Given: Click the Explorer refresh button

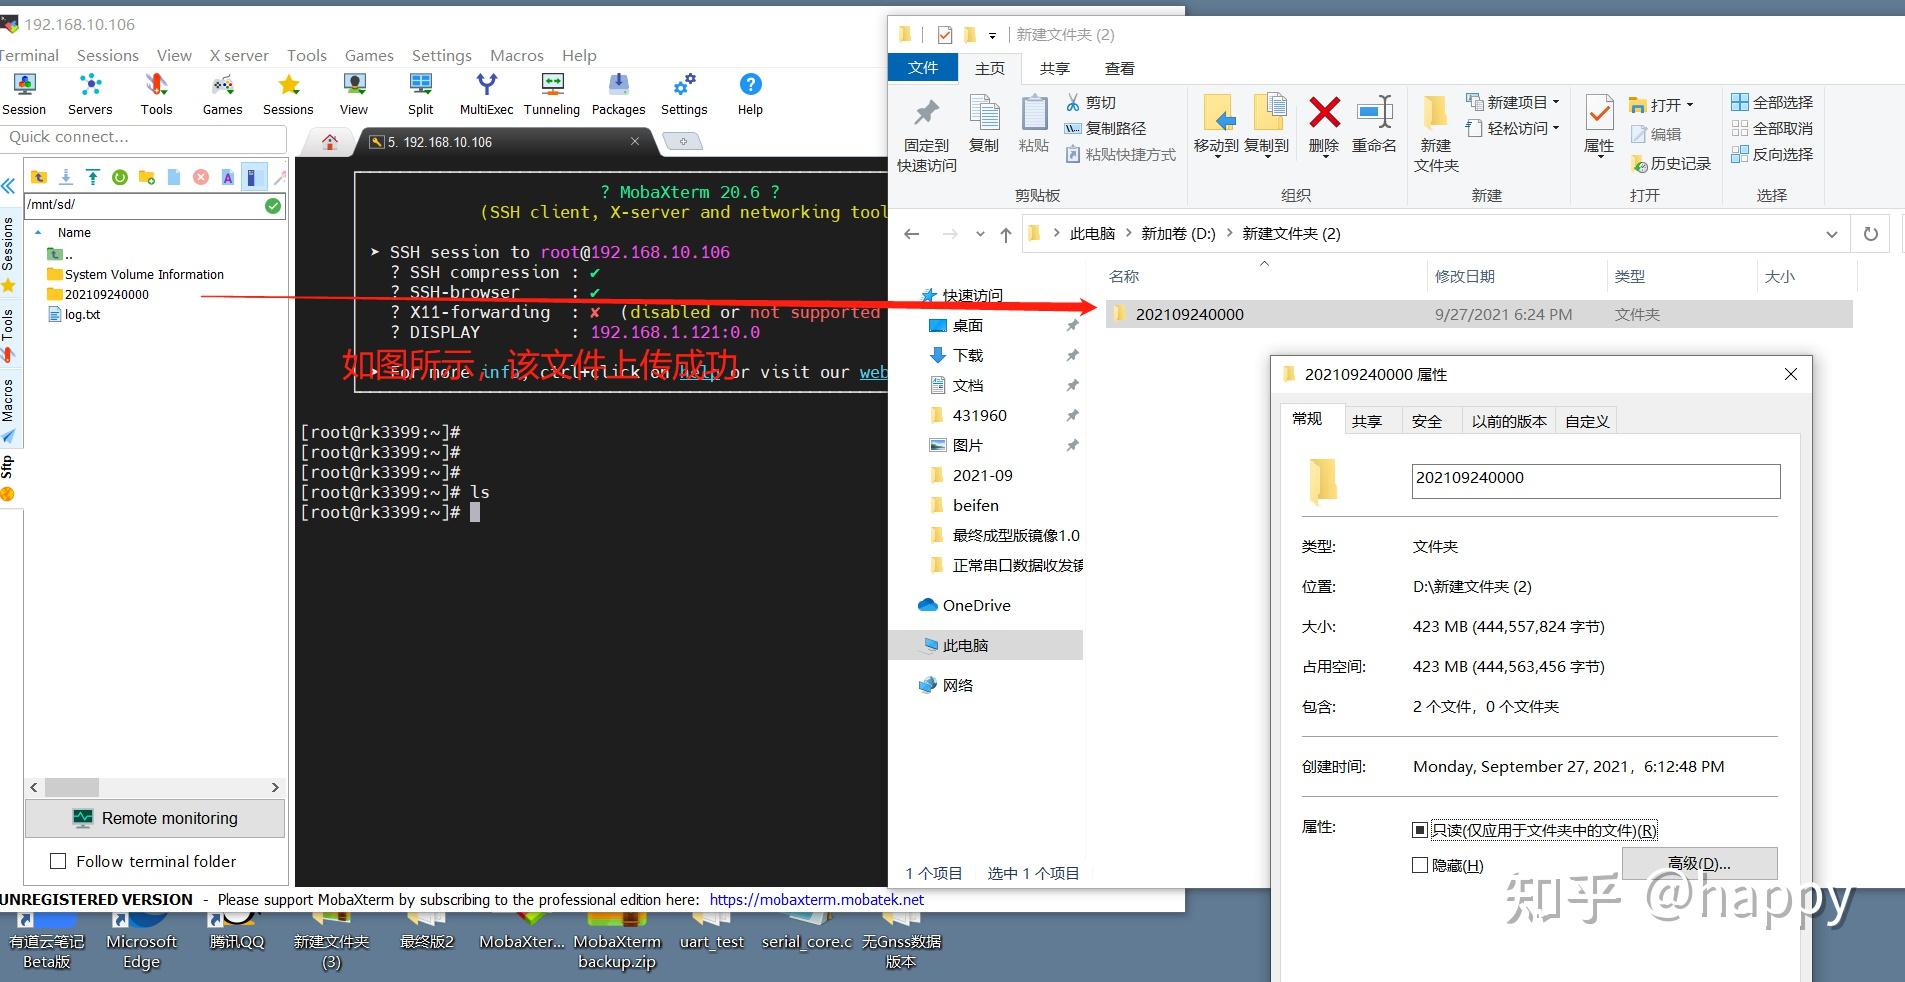Looking at the screenshot, I should coord(1870,234).
